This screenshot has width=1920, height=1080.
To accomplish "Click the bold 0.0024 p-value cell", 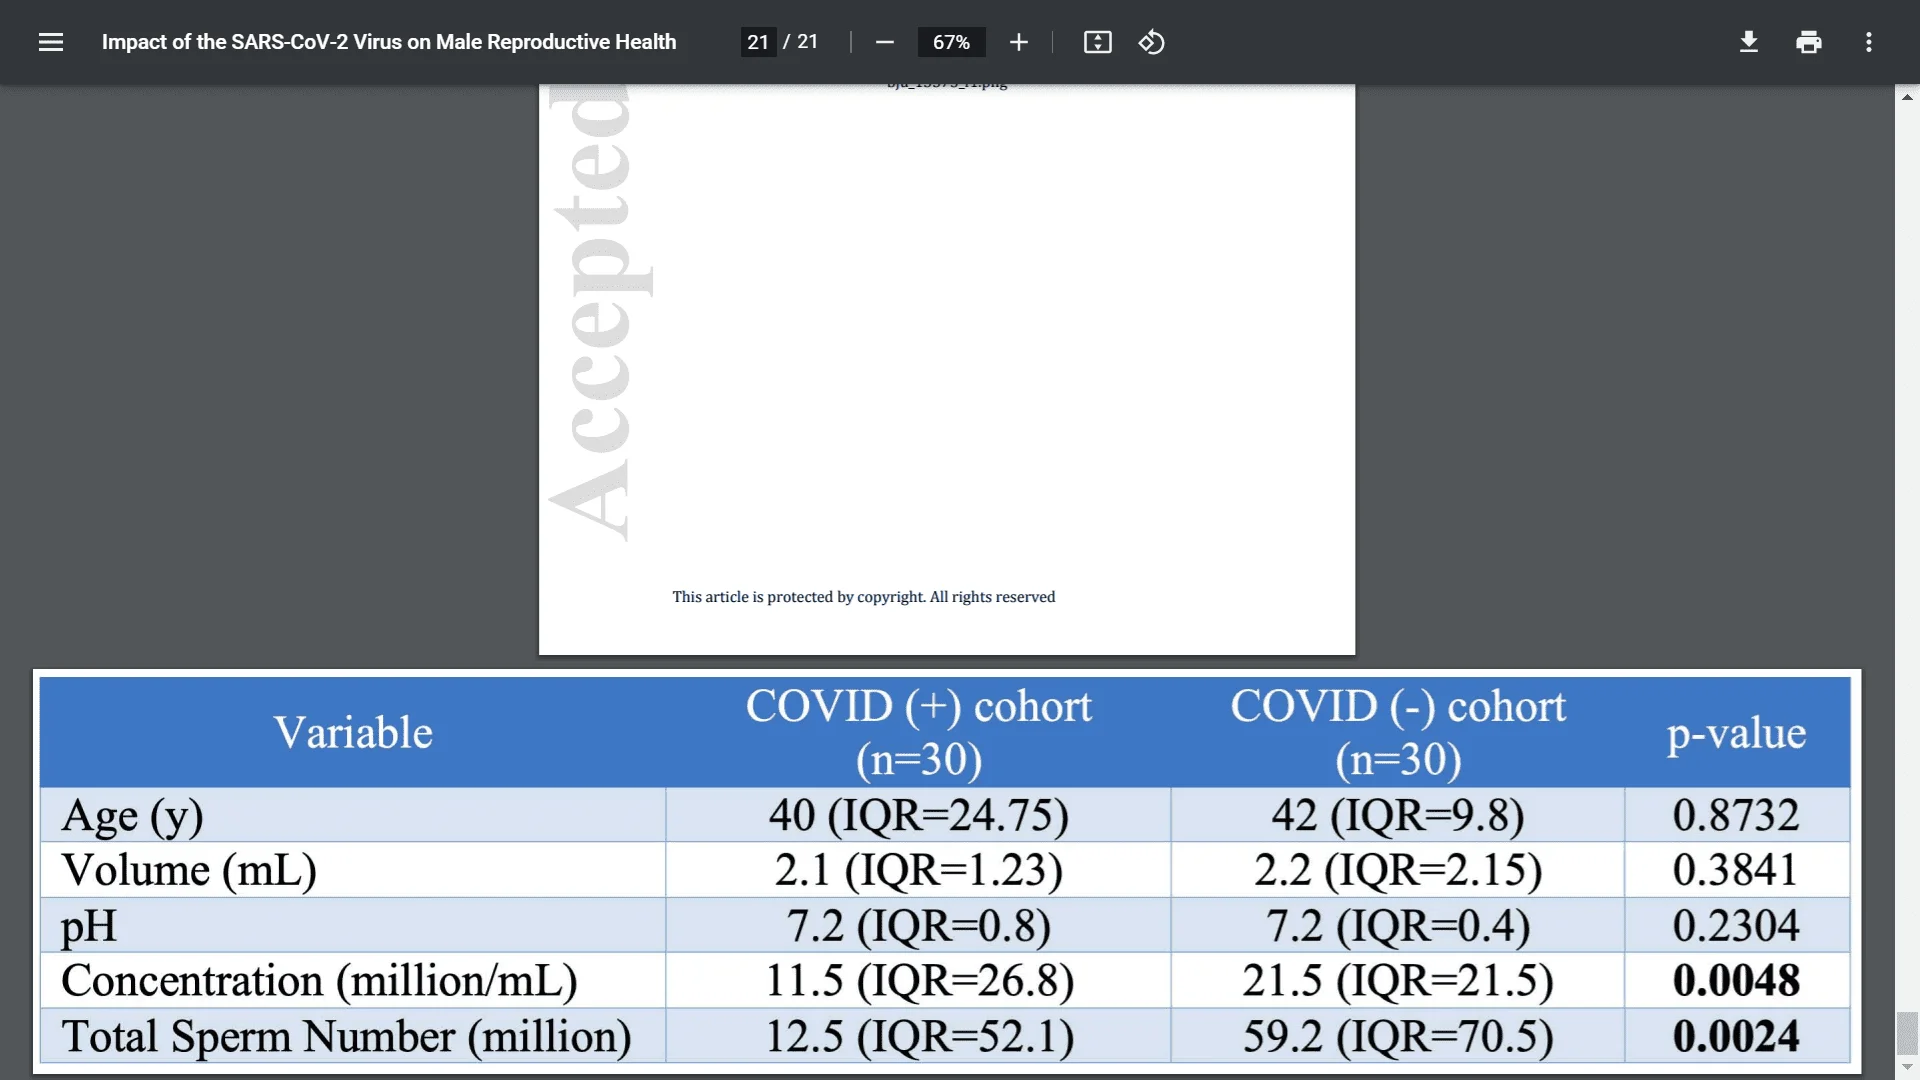I will (1736, 1036).
